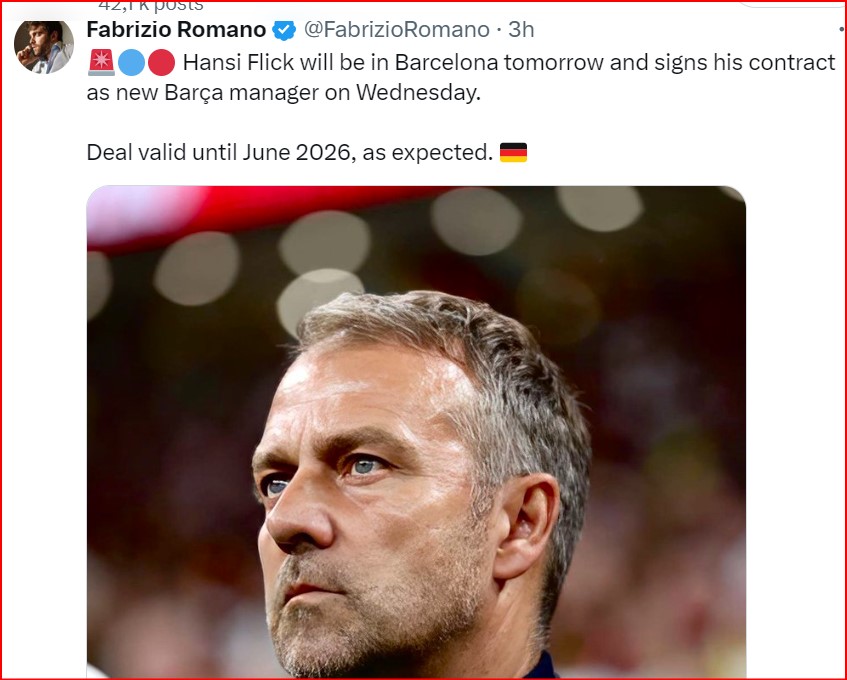847x680 pixels.
Task: Open the tweet via its 3h timestamp
Action: click(521, 29)
